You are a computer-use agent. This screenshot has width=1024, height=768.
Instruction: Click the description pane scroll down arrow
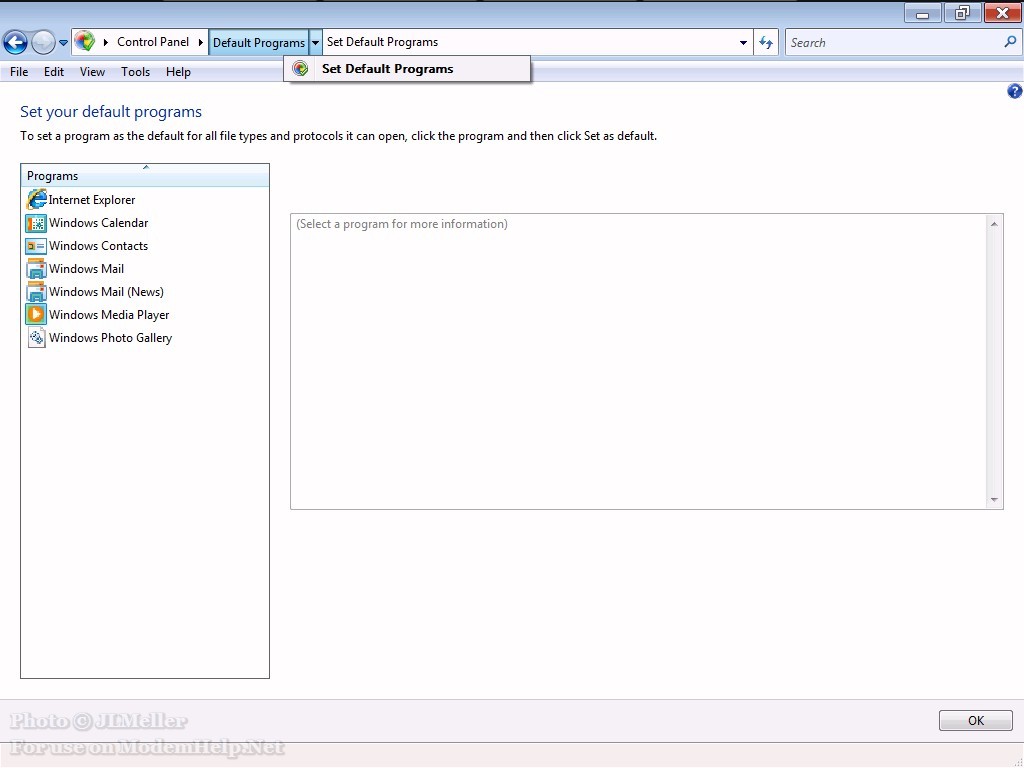tap(994, 500)
